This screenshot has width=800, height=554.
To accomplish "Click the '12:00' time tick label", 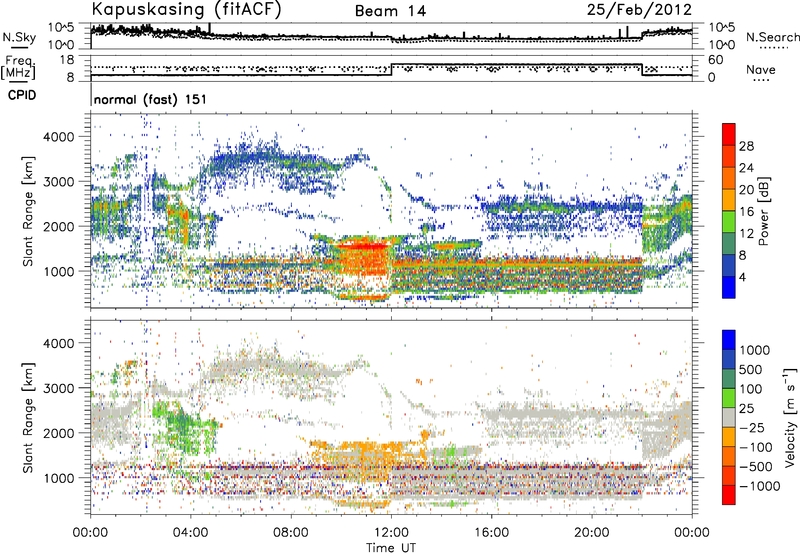I will coord(391,533).
